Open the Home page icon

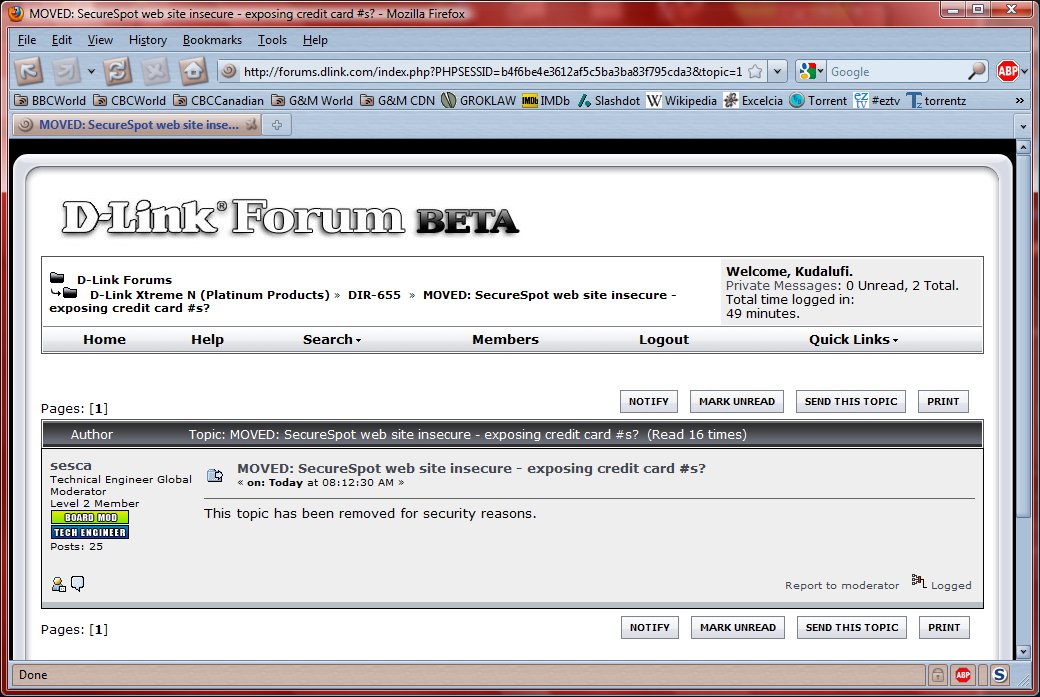pos(193,70)
